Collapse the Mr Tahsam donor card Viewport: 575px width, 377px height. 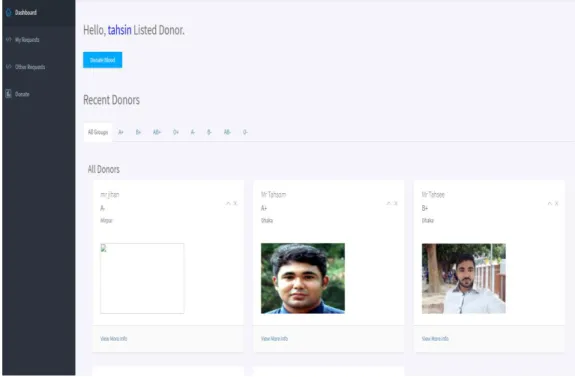389,203
